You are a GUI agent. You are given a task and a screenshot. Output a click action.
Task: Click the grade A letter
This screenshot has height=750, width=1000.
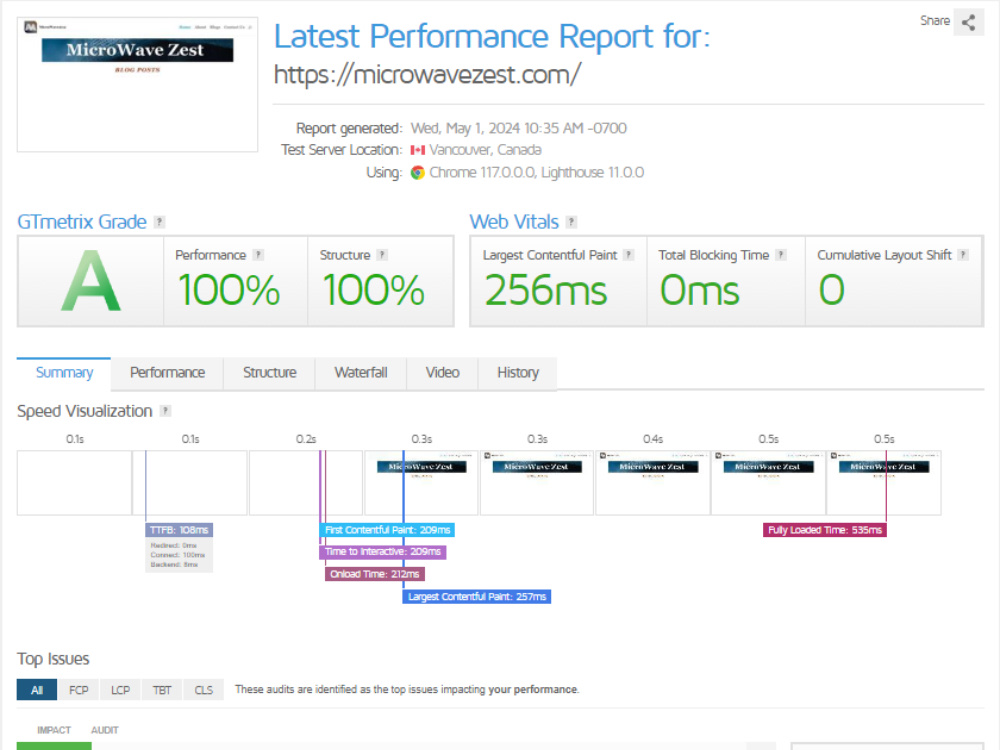(91, 281)
